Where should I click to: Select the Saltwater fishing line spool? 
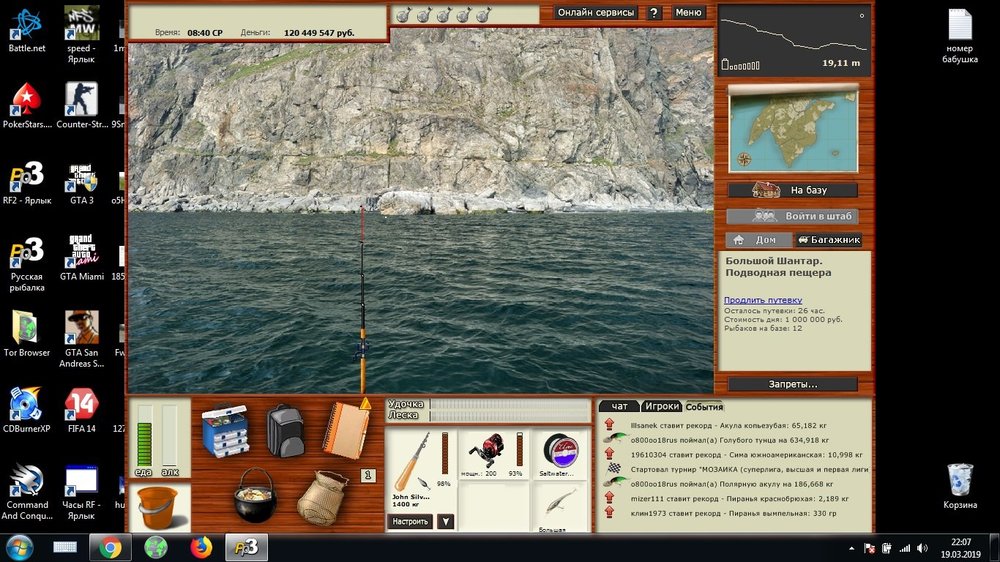560,453
